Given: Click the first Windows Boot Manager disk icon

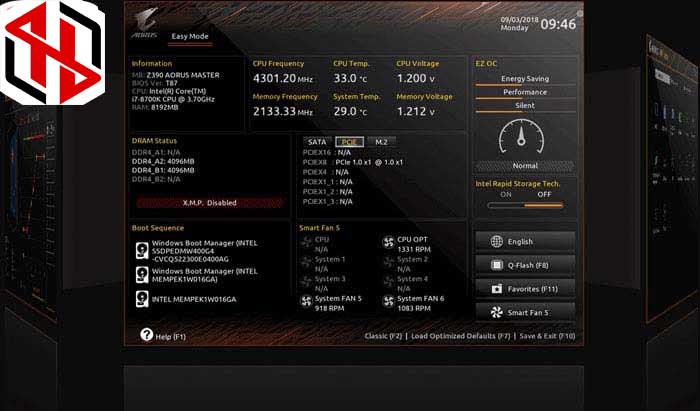Looking at the screenshot, I should 142,250.
